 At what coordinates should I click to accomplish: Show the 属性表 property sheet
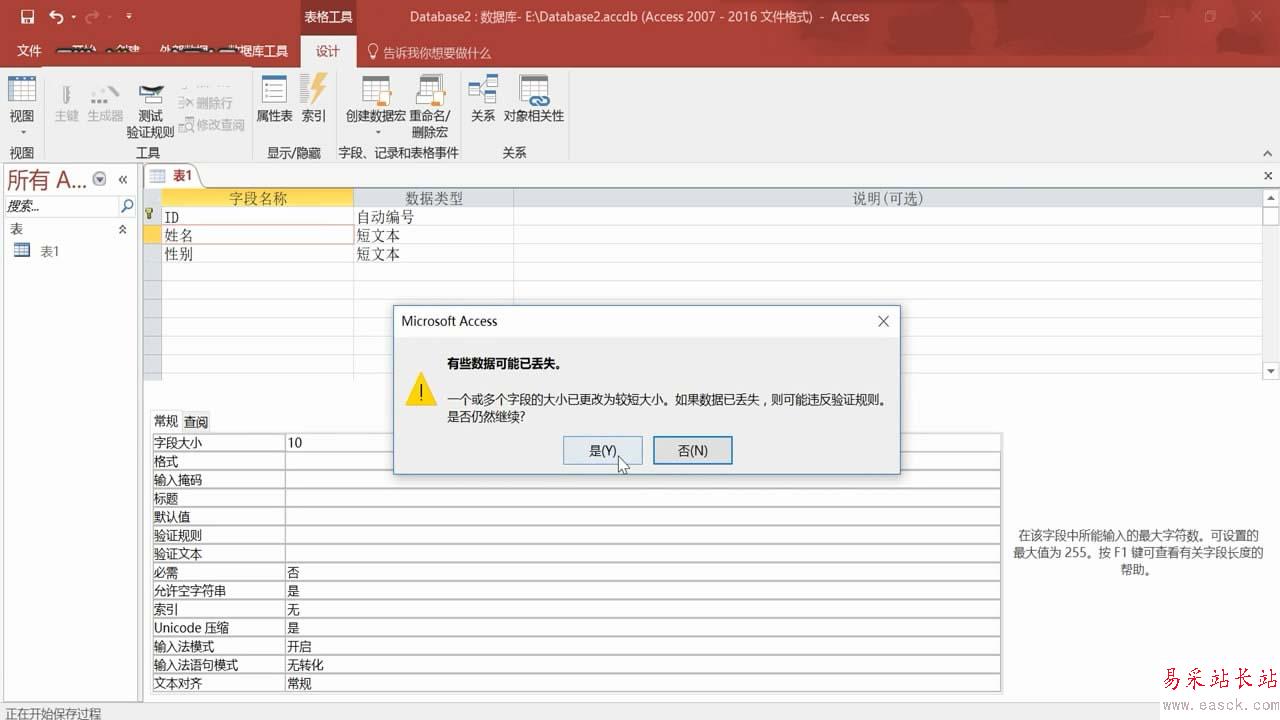click(274, 99)
